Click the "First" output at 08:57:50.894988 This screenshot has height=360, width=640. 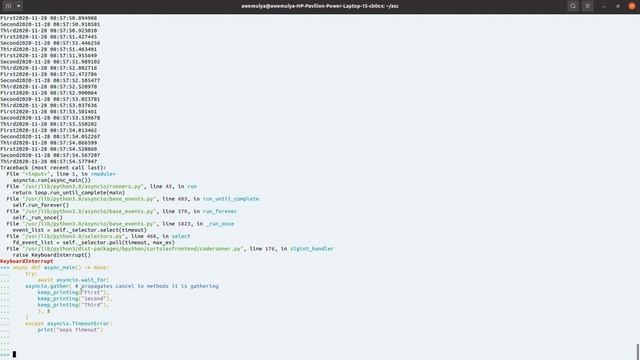pos(49,18)
